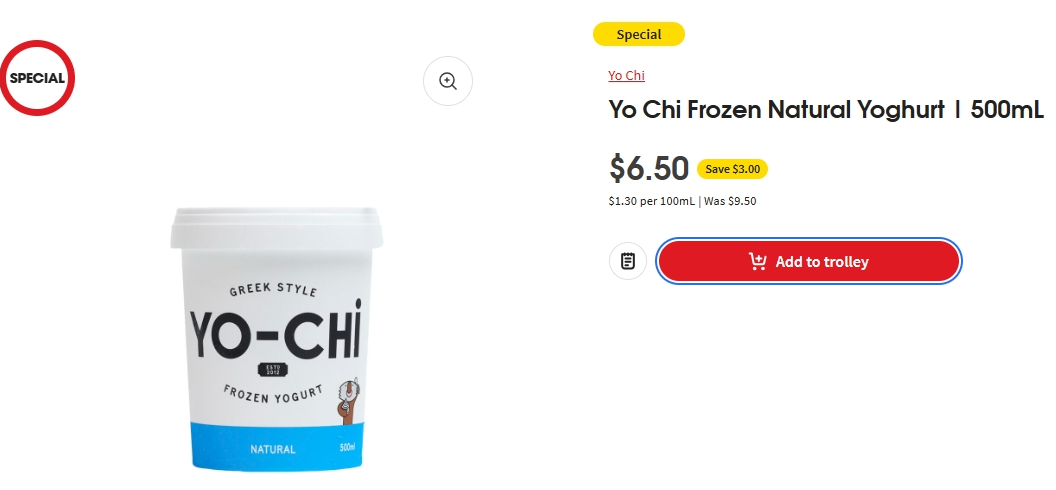Click the magnifier zoom icon on the product image
Image resolution: width=1056 pixels, height=490 pixels.
coord(448,81)
